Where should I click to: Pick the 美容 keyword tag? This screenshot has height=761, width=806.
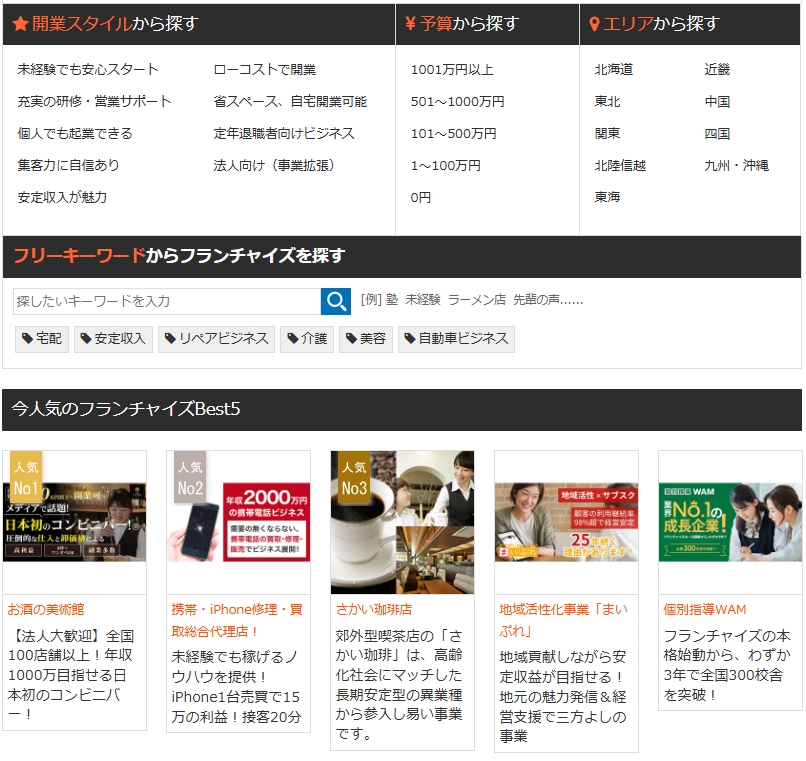point(365,339)
